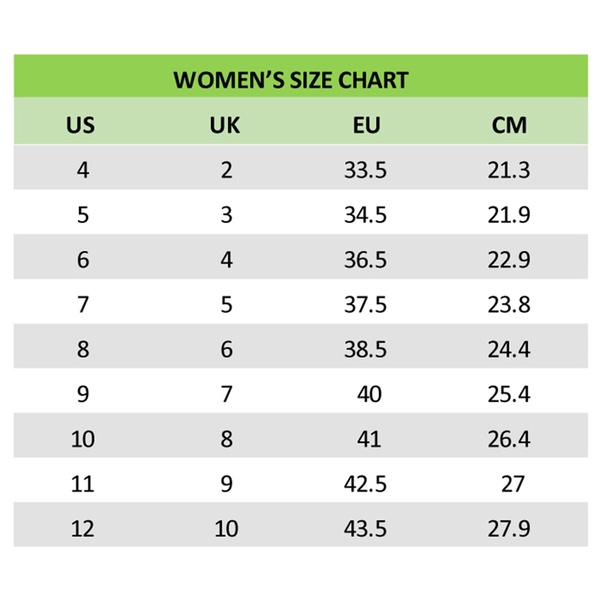Click the CM 22.9 value
The image size is (600, 600).
(508, 260)
